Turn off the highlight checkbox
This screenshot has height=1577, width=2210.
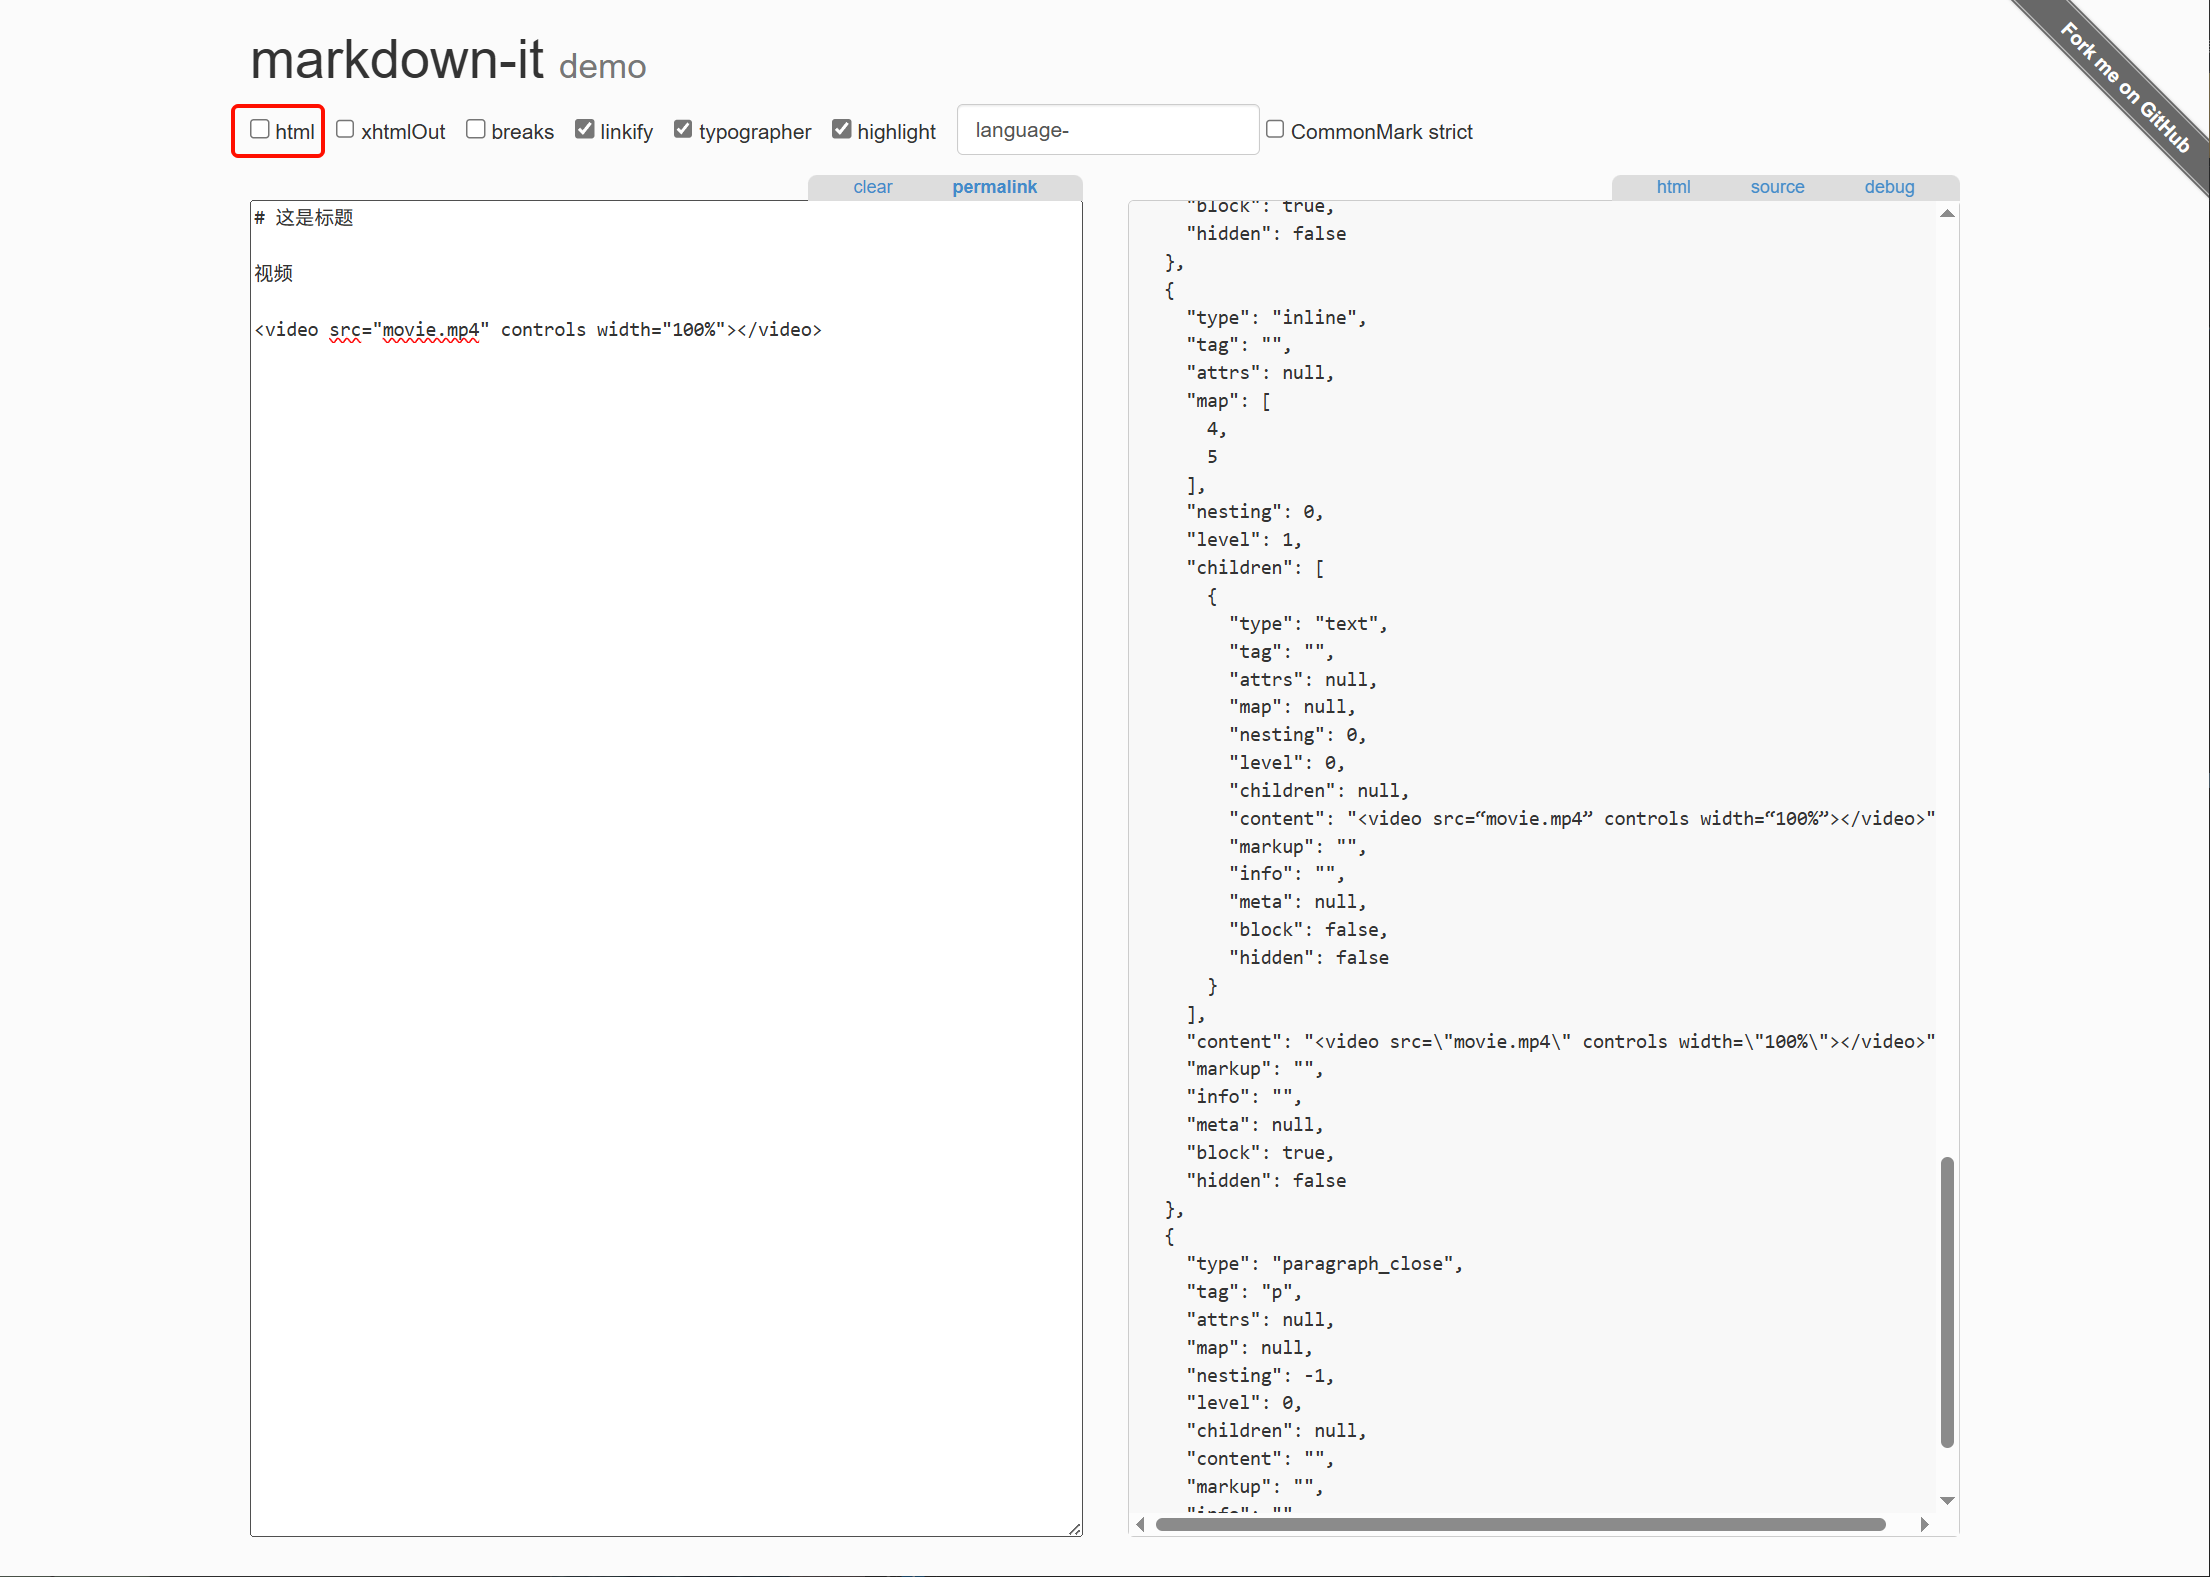(842, 129)
